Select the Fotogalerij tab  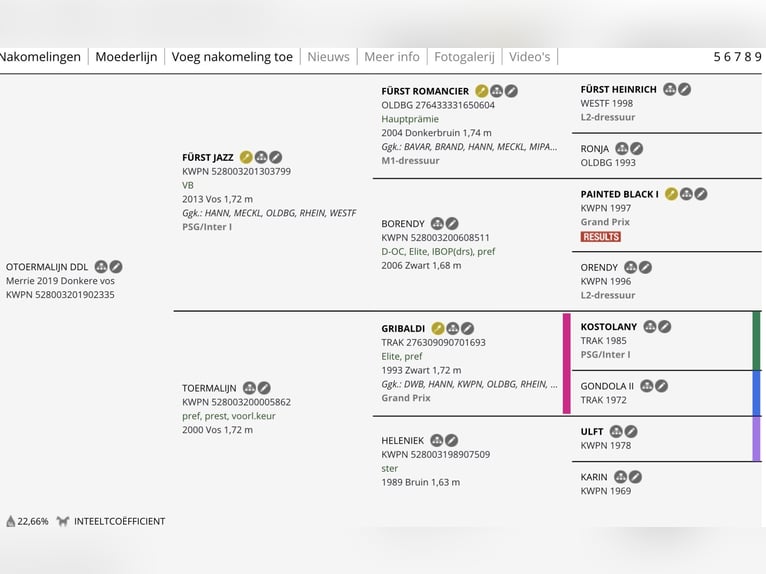pos(464,57)
